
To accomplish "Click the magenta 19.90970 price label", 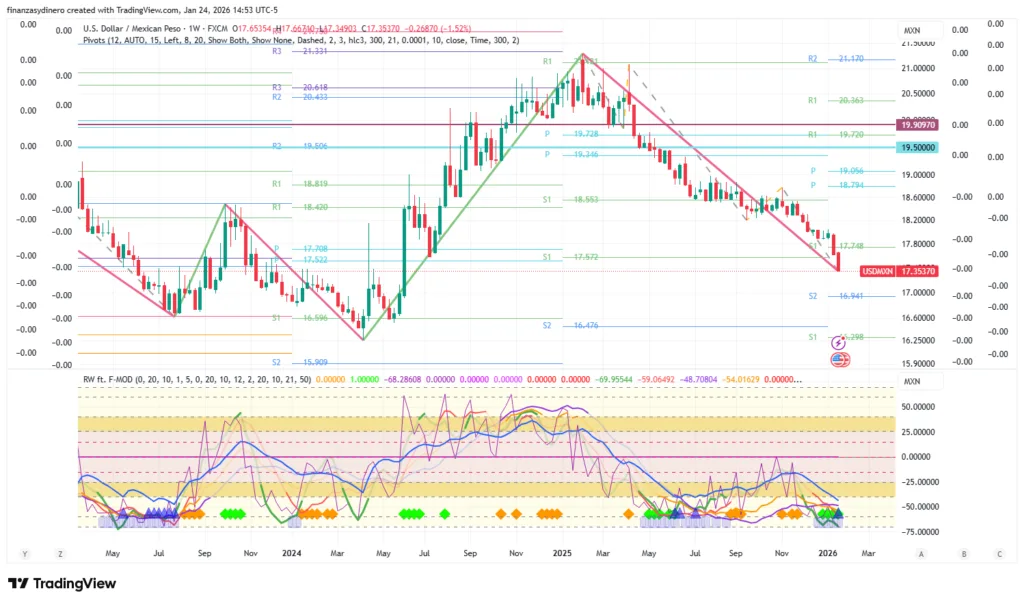I will coord(917,125).
